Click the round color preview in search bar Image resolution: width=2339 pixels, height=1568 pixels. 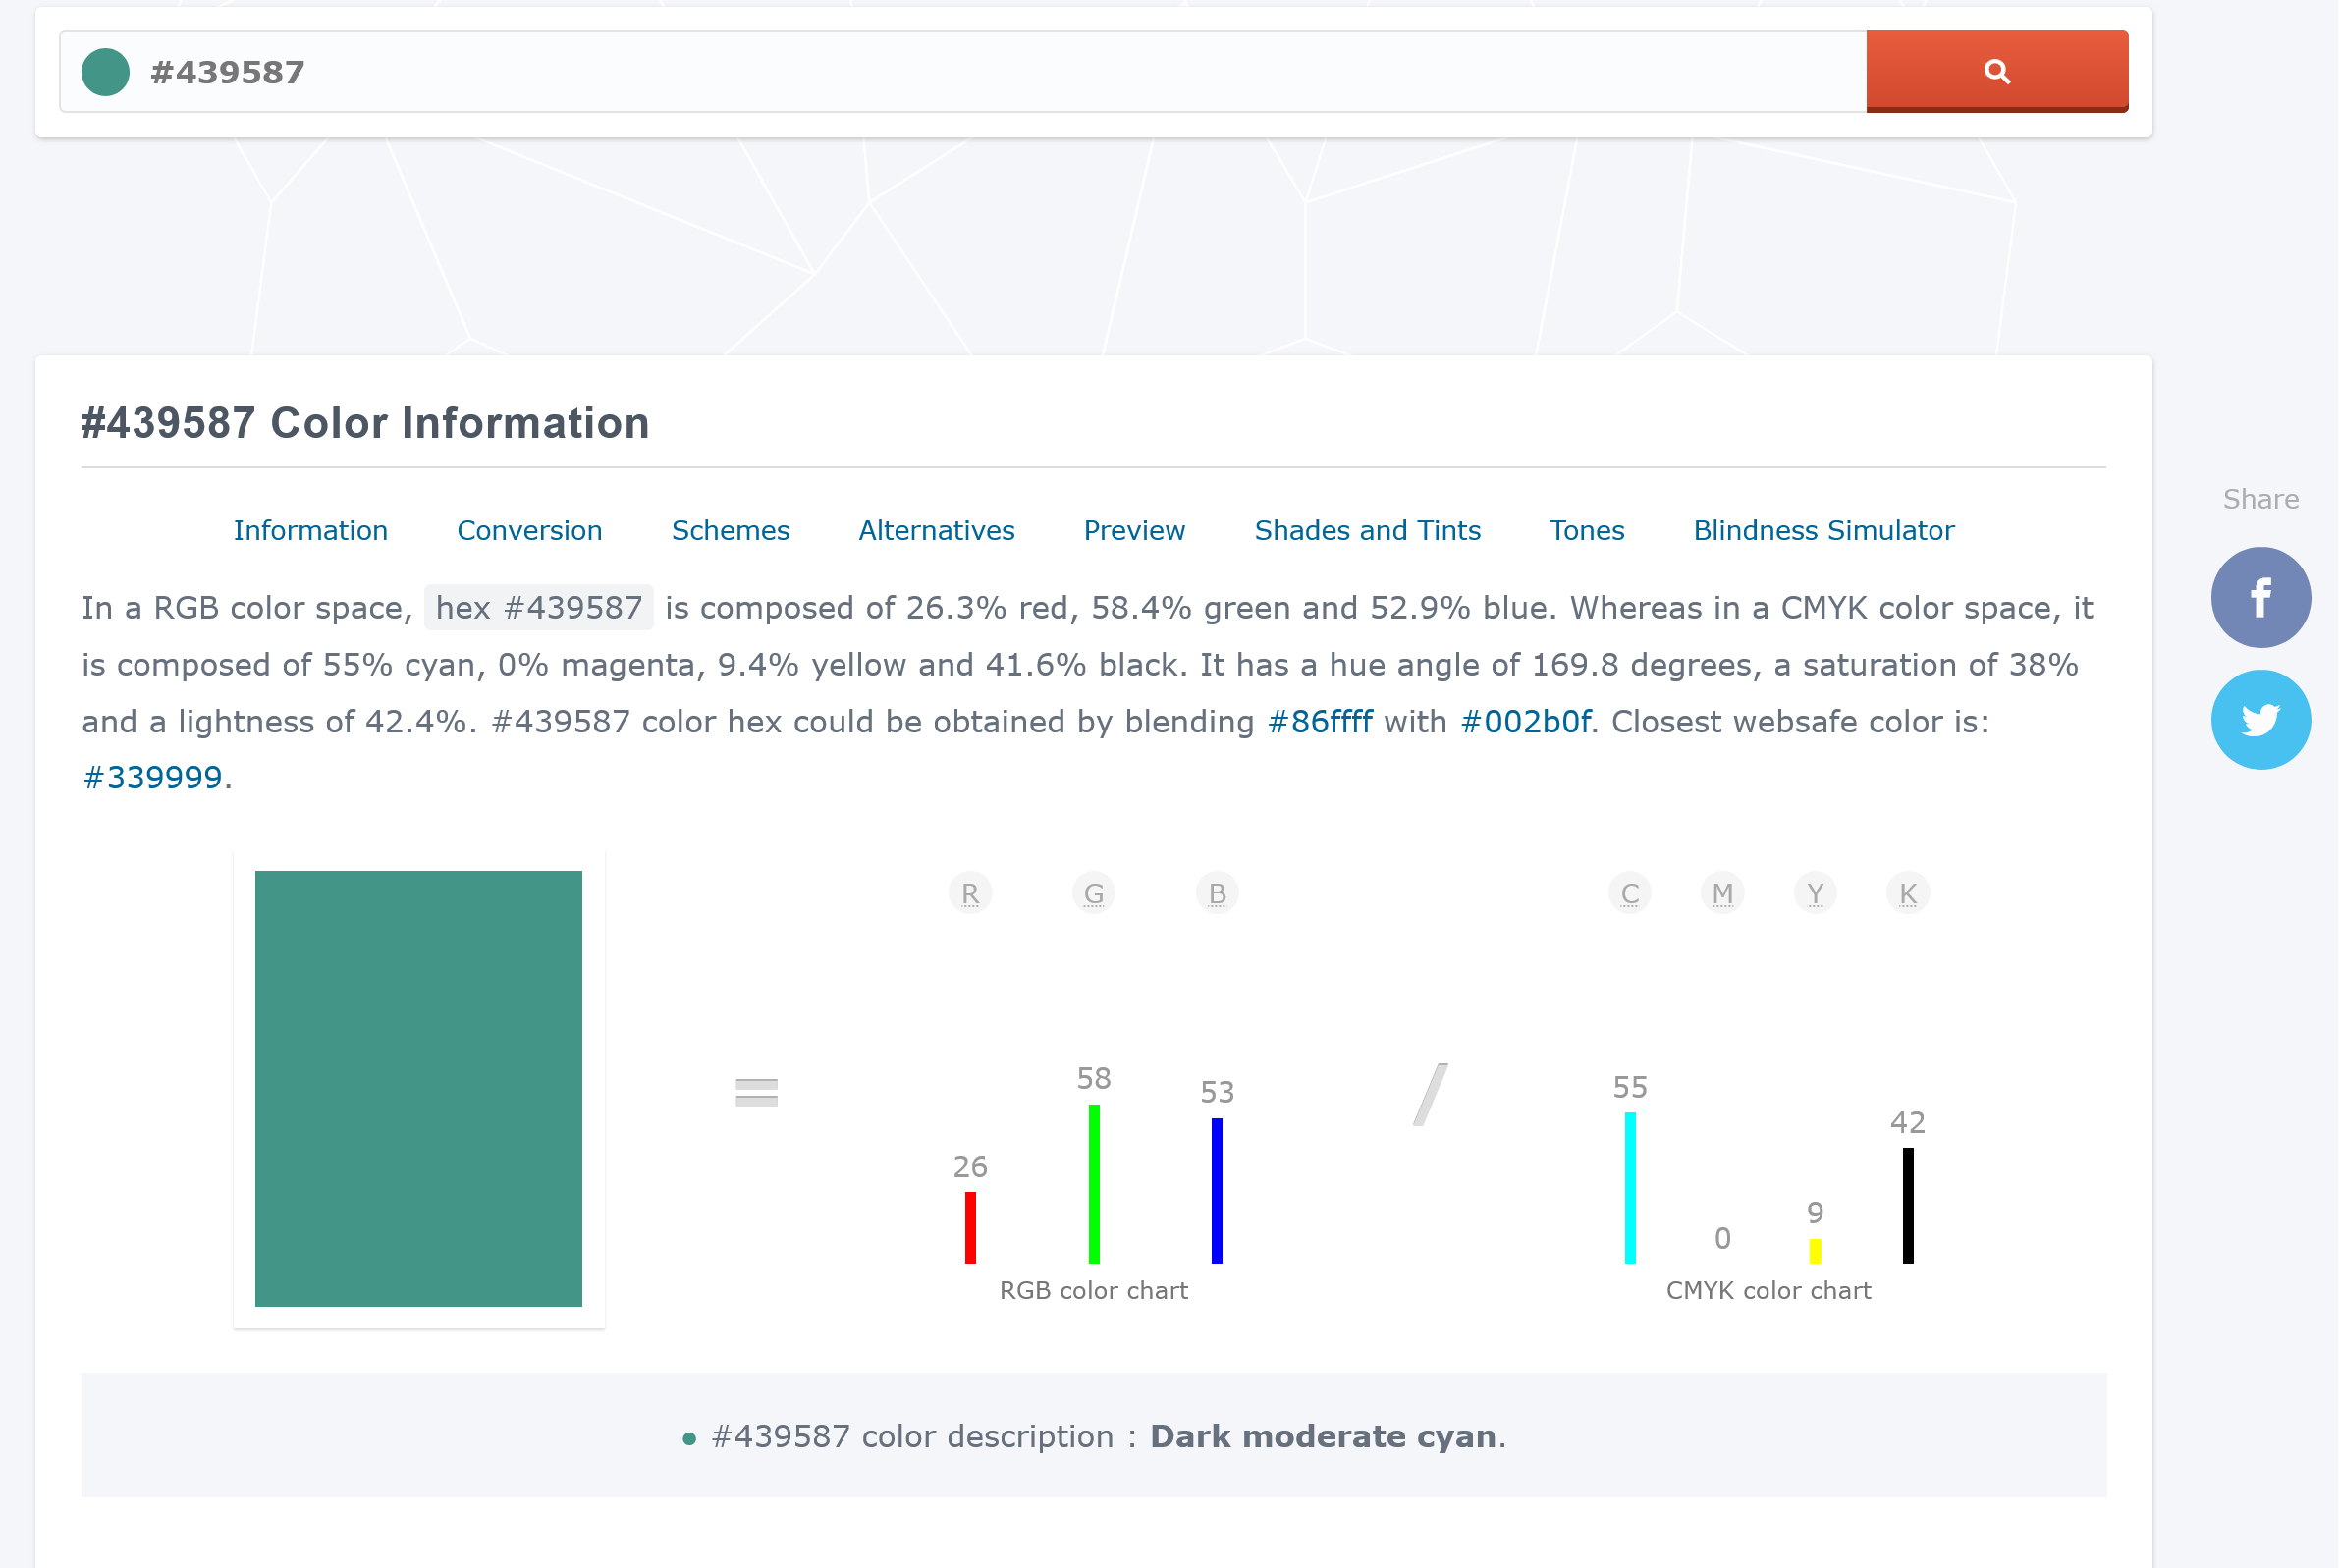(105, 72)
